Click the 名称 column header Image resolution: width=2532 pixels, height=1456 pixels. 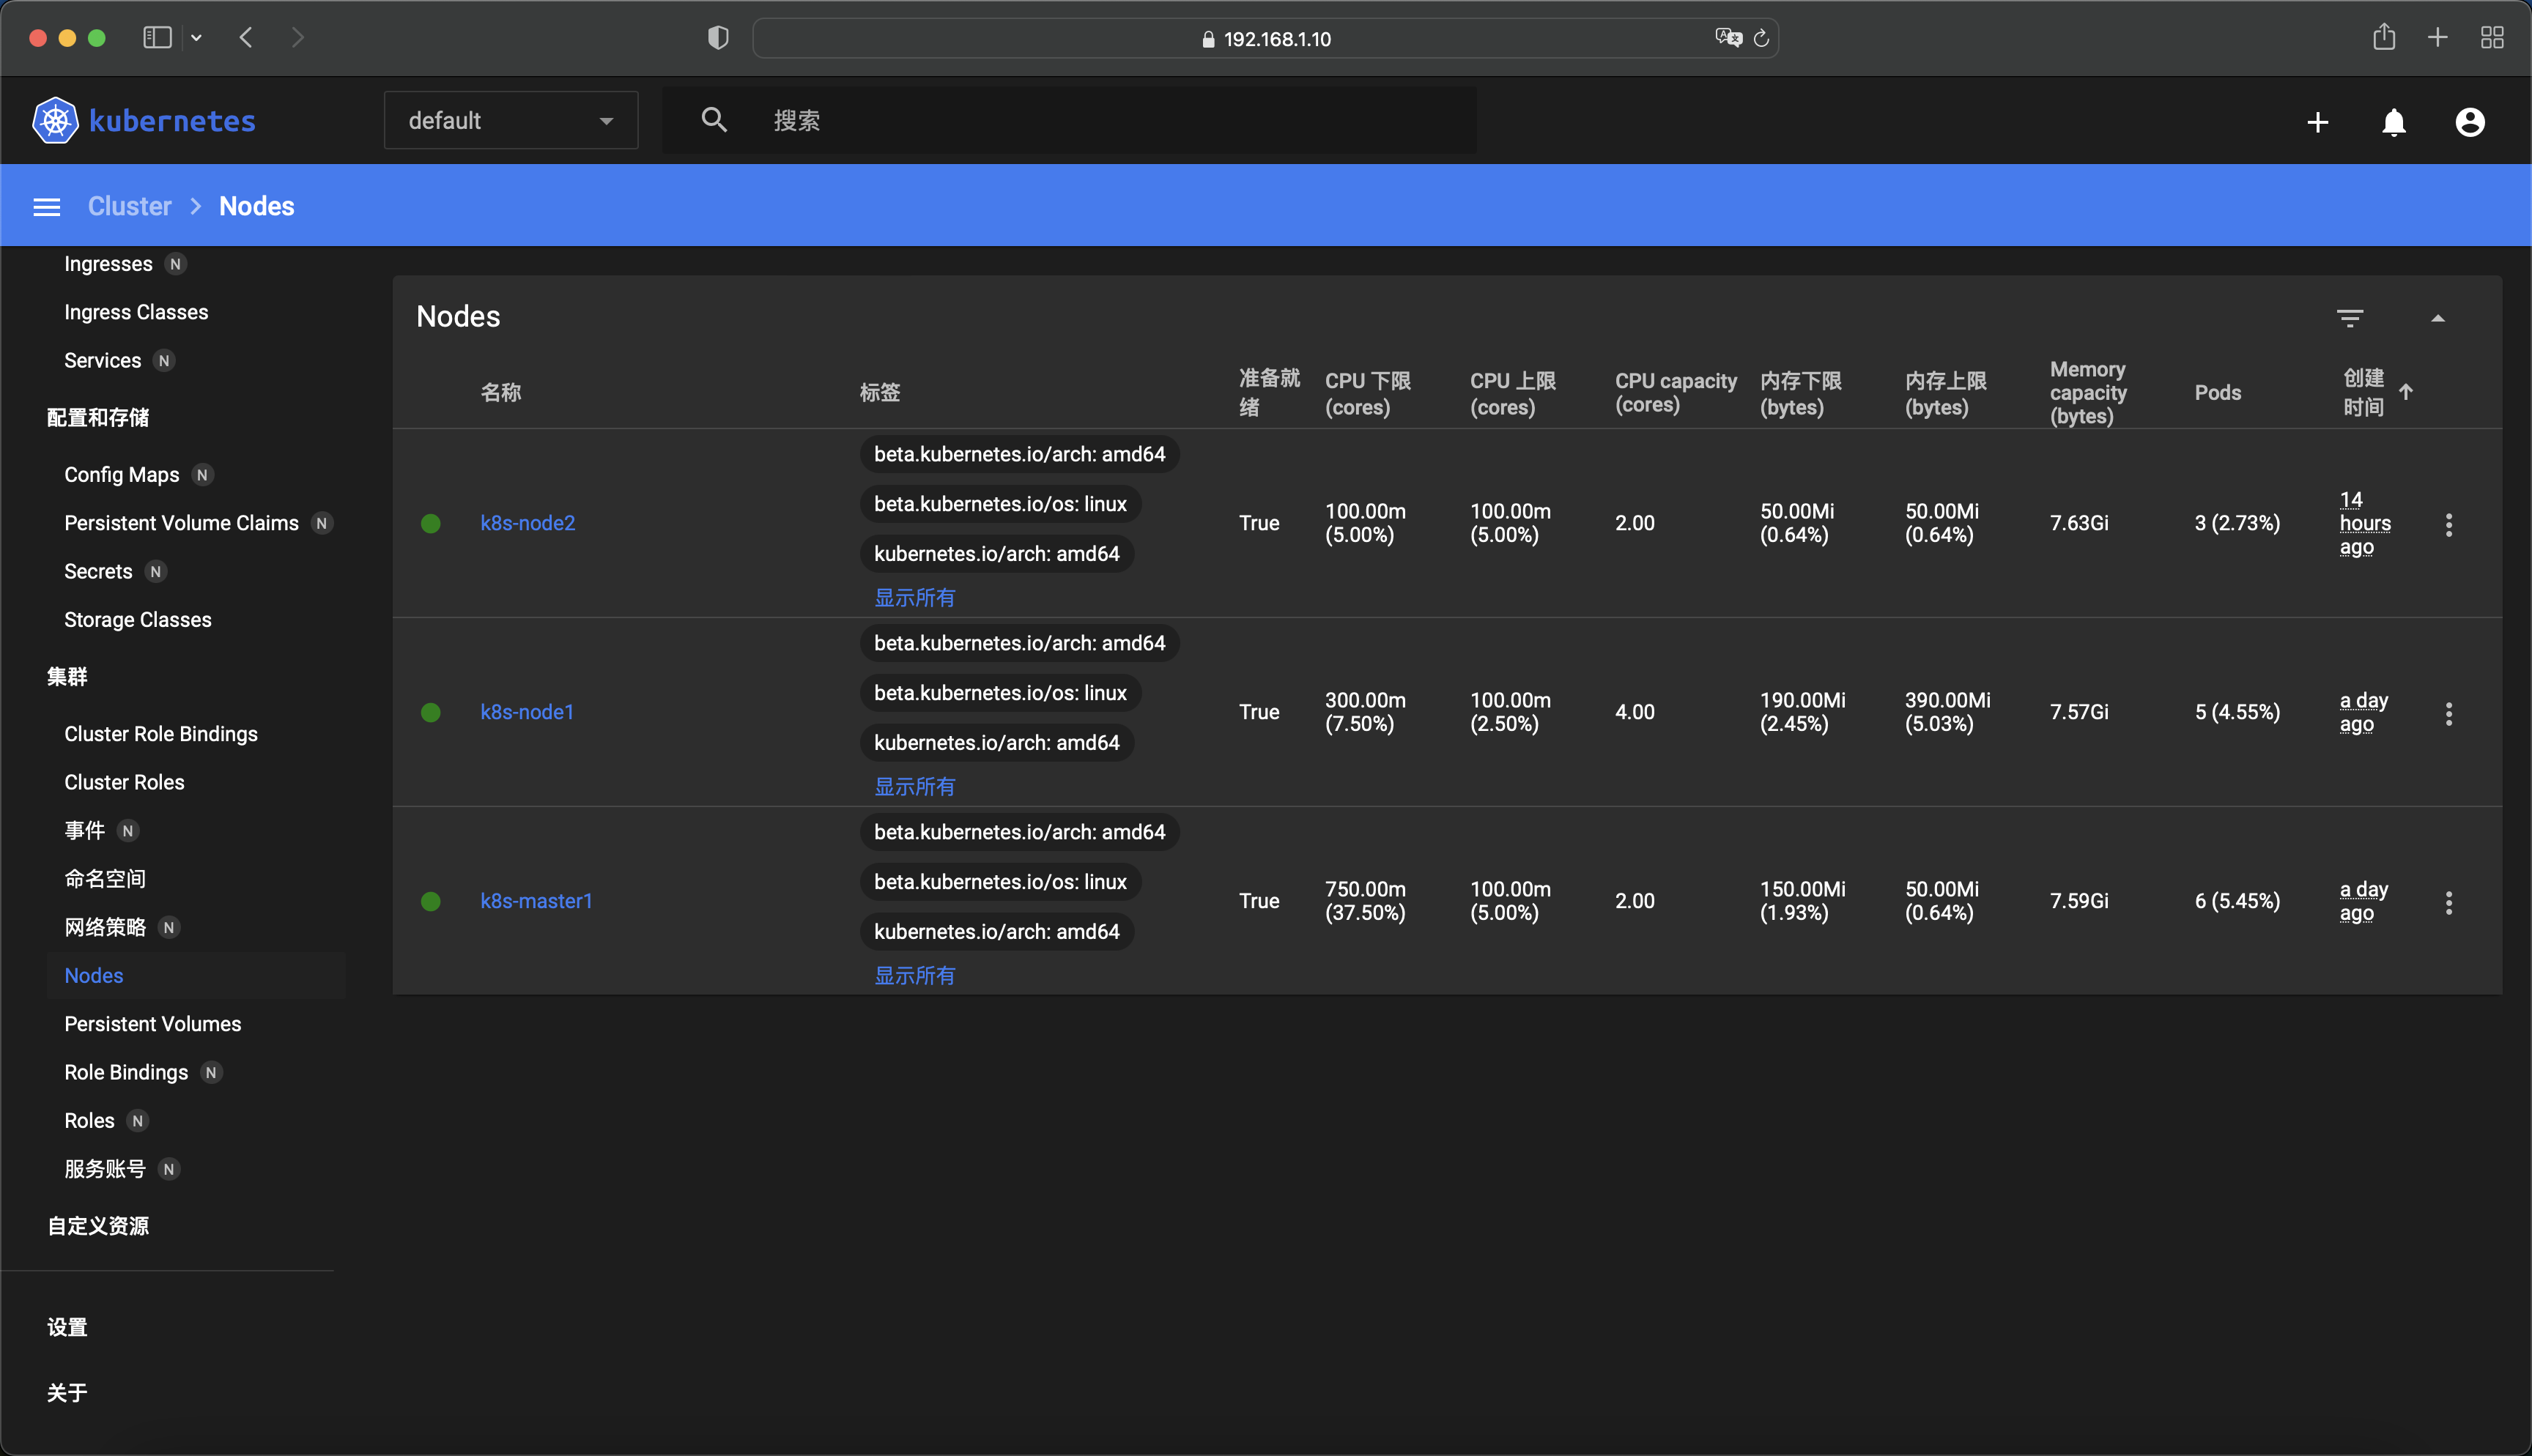tap(501, 392)
